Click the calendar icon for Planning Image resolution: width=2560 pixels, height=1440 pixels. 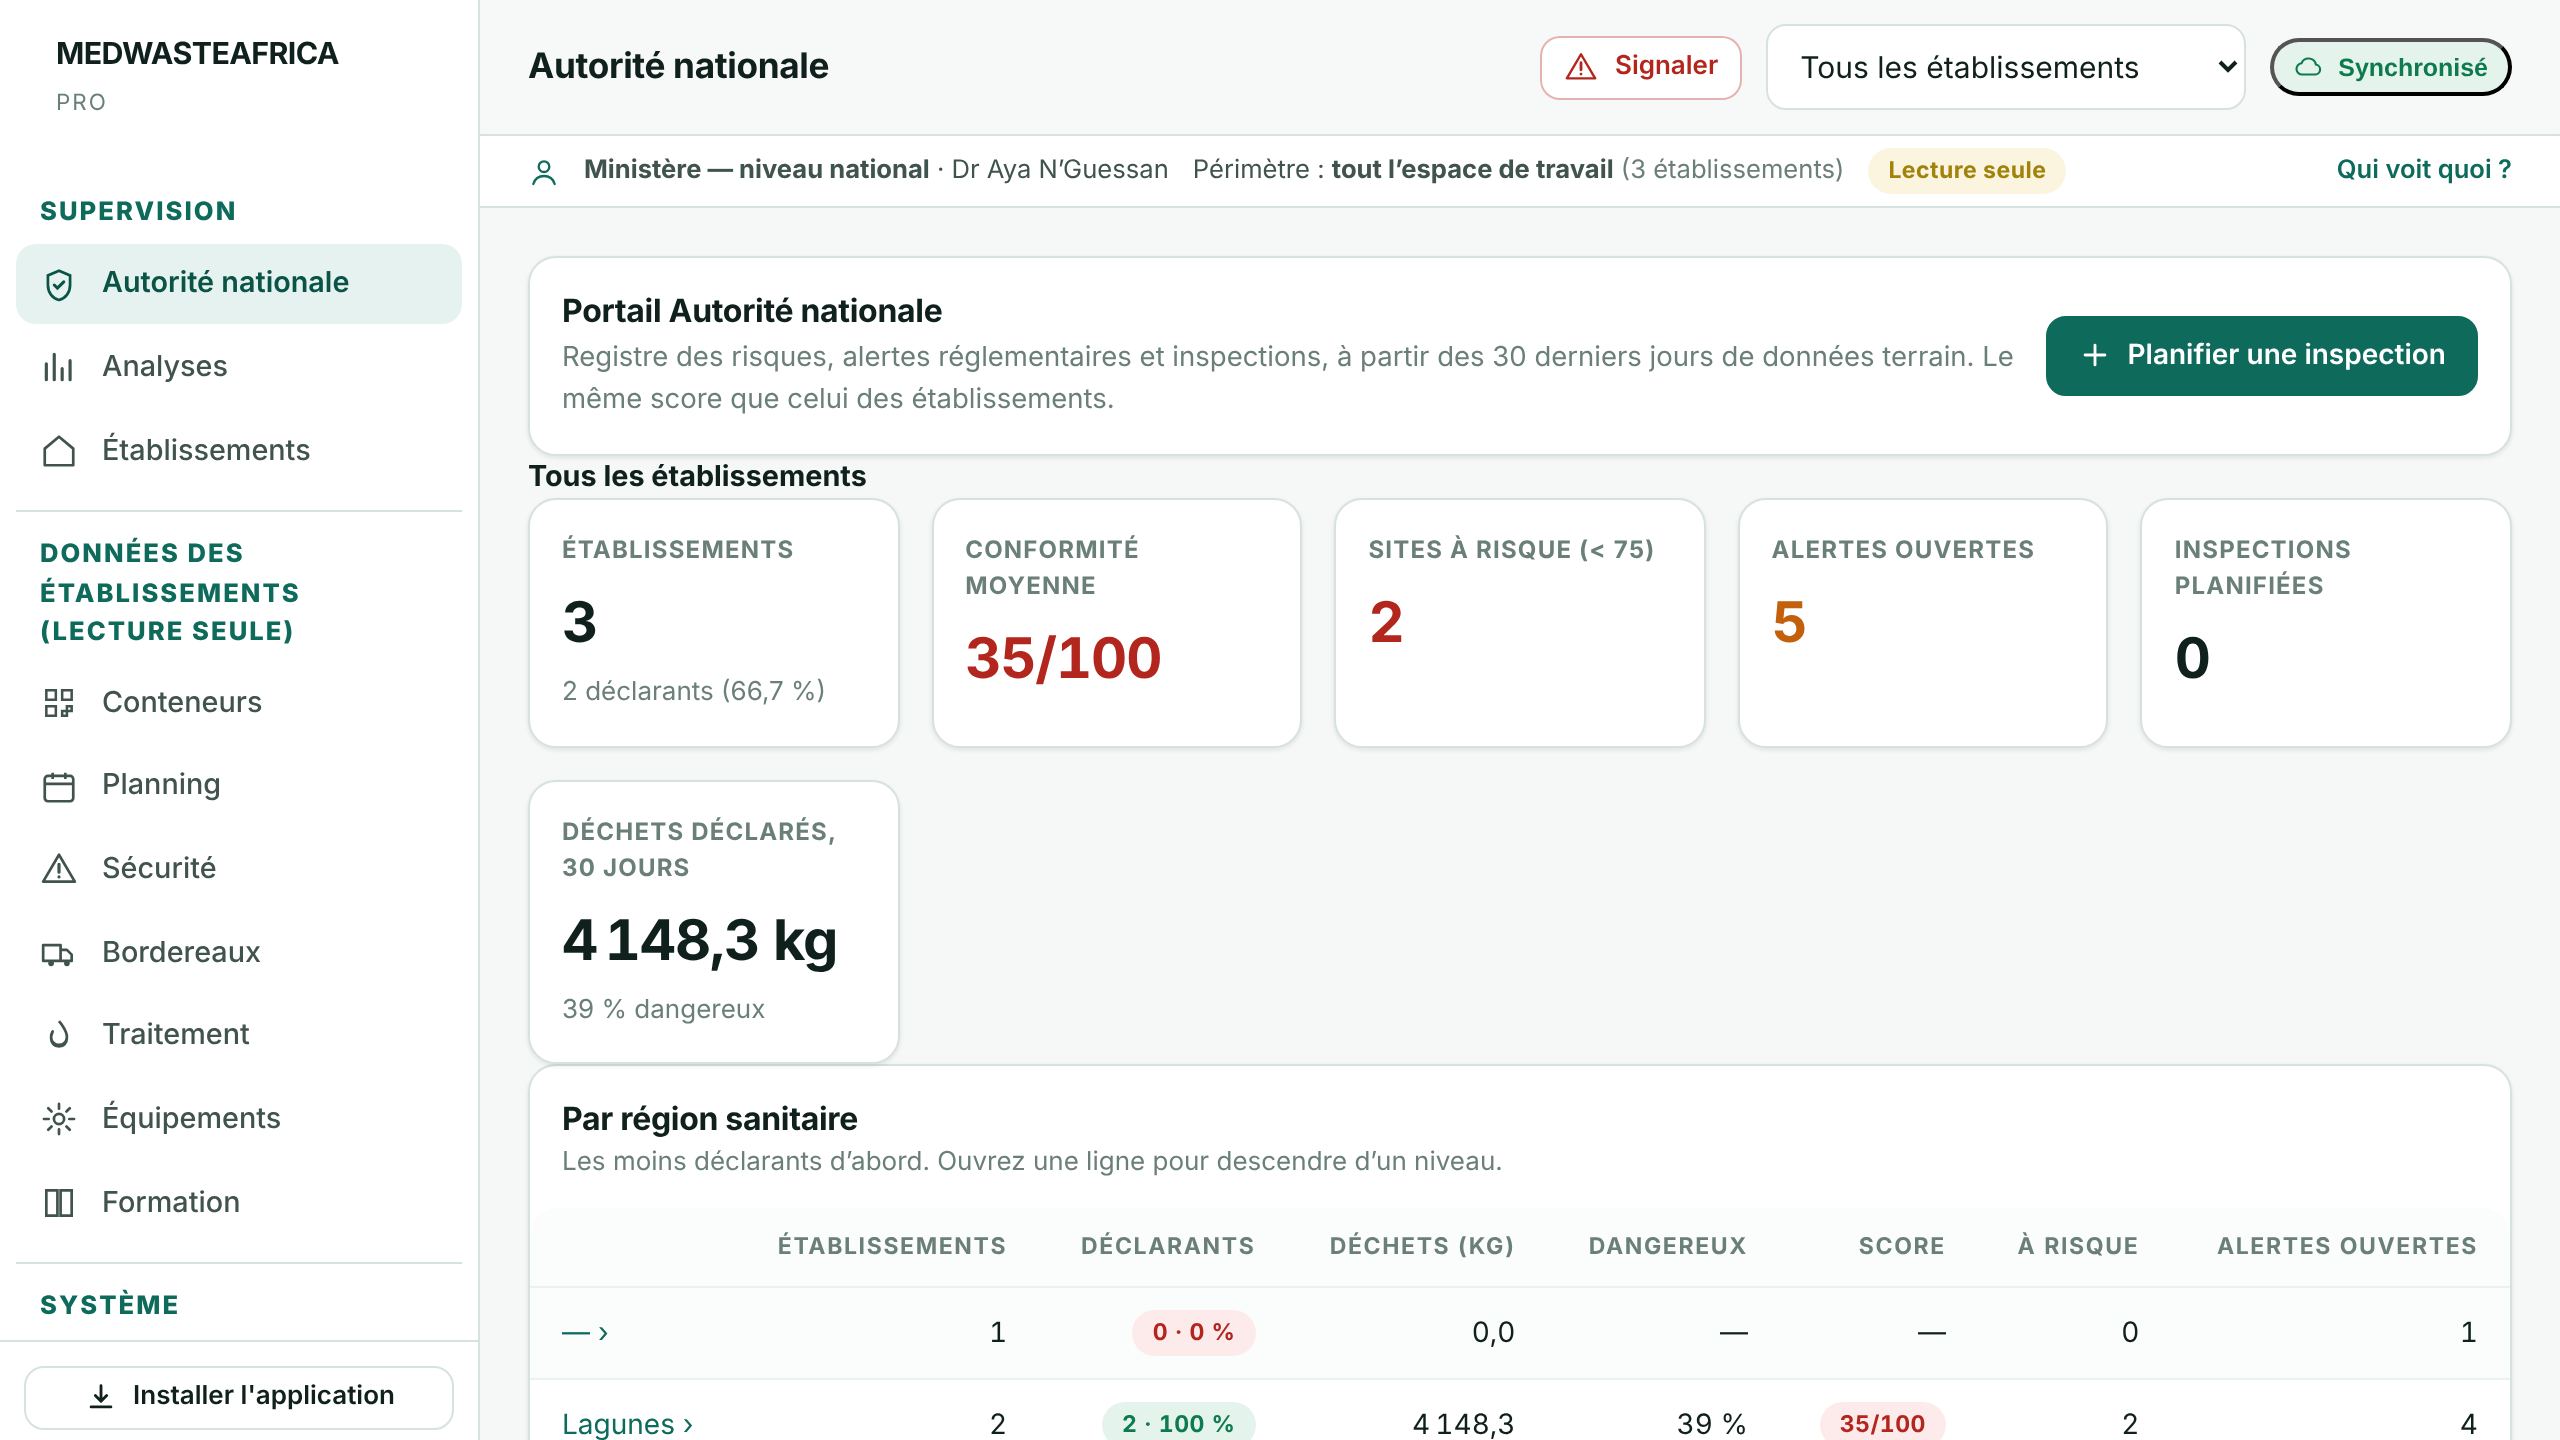click(59, 786)
